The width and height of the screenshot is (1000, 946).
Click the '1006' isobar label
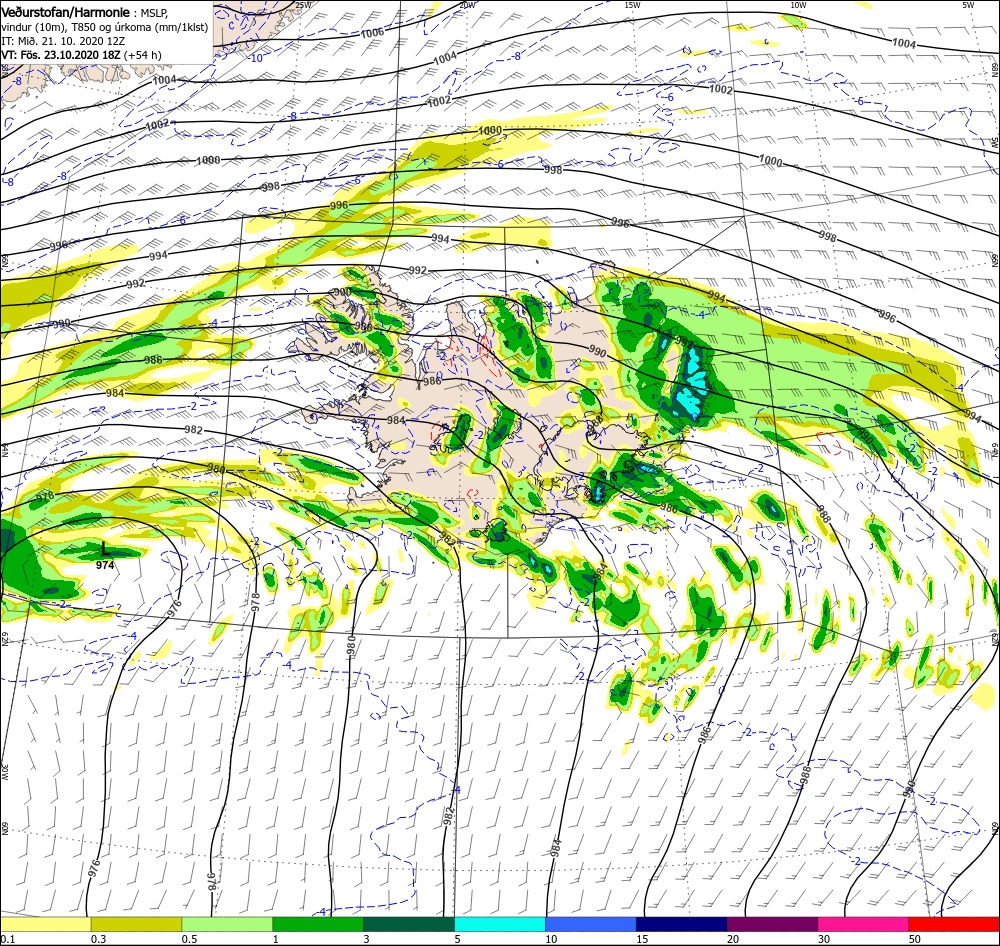point(372,33)
